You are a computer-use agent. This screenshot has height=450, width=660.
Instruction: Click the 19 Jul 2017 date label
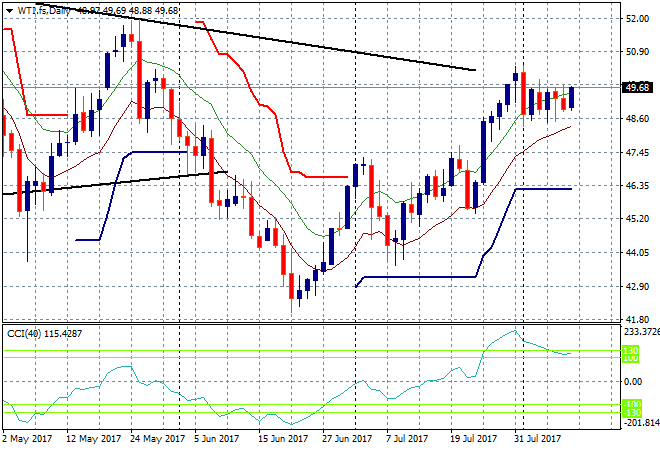(x=474, y=439)
